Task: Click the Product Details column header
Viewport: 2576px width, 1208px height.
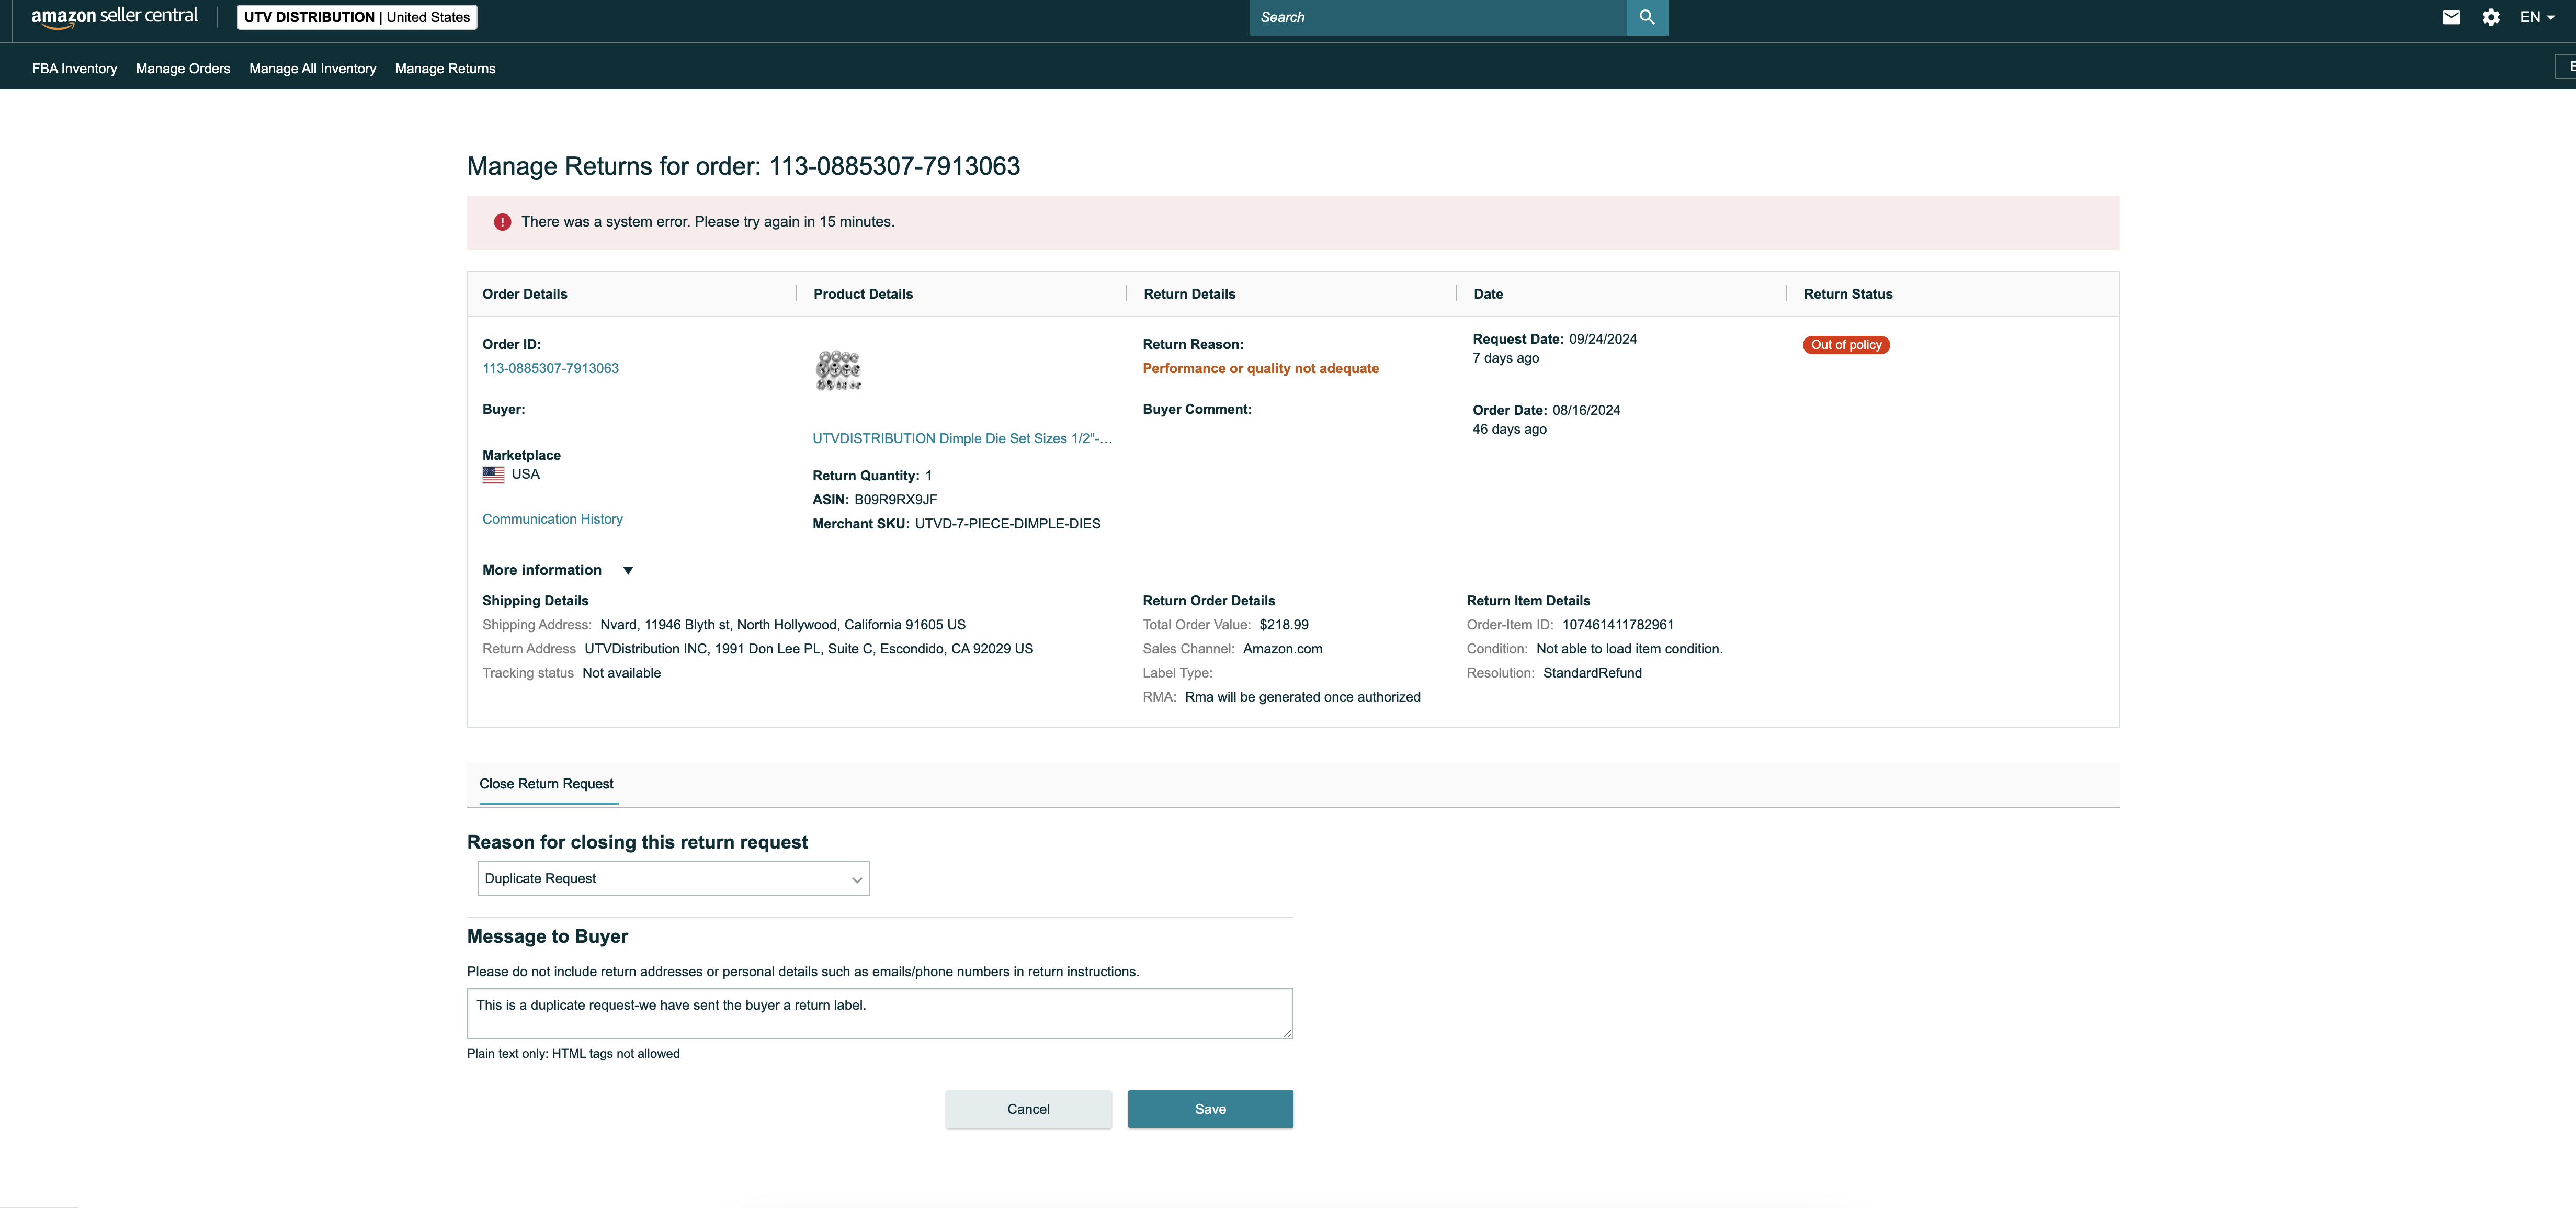Action: [863, 294]
